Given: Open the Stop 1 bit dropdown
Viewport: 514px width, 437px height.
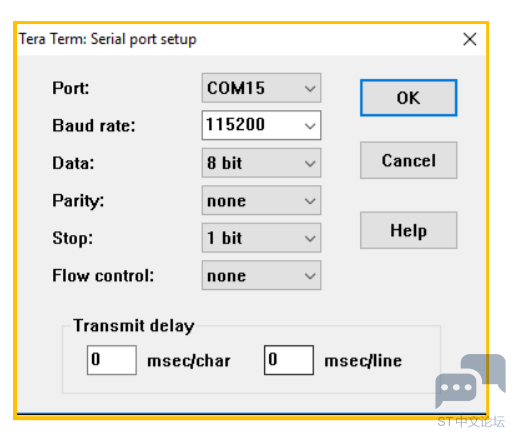Looking at the screenshot, I should point(261,238).
